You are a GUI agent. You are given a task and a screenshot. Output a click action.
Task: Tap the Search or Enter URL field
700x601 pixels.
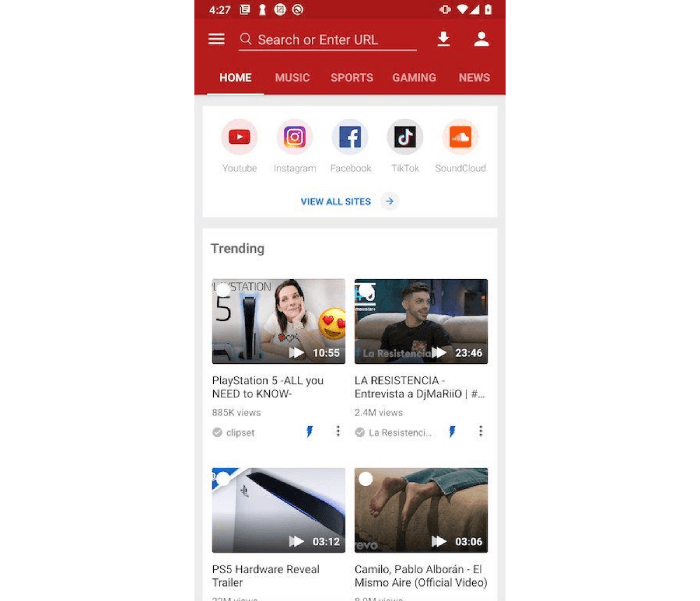(328, 40)
